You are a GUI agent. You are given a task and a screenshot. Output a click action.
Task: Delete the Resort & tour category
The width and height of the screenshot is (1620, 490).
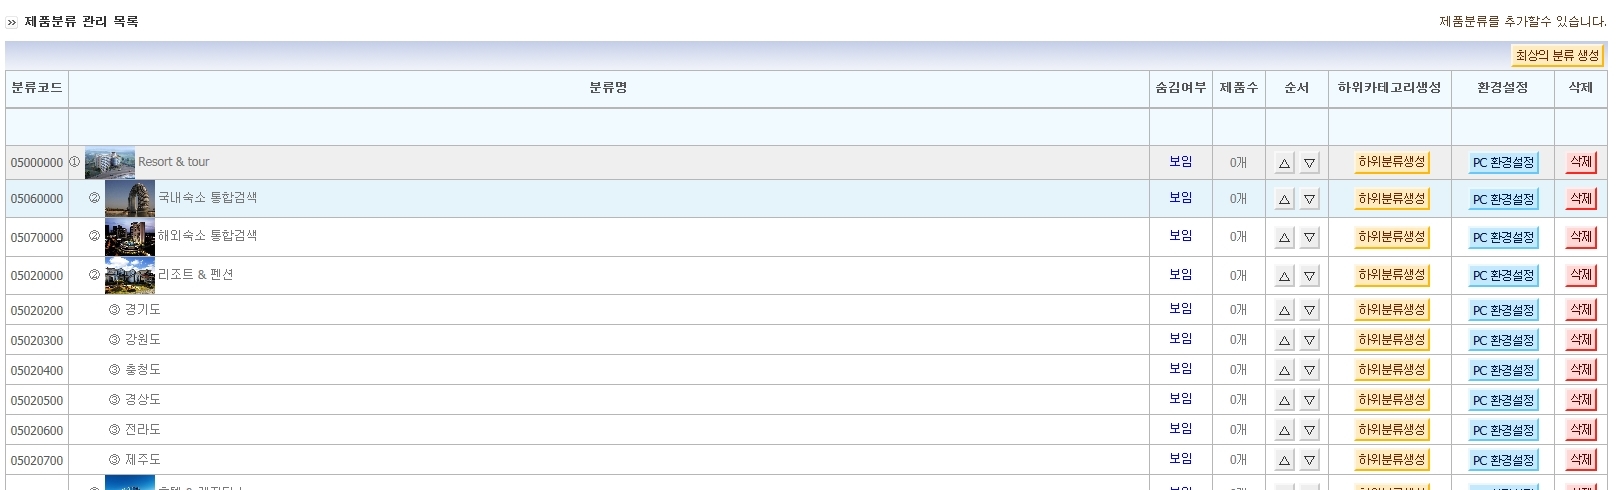[x=1581, y=162]
